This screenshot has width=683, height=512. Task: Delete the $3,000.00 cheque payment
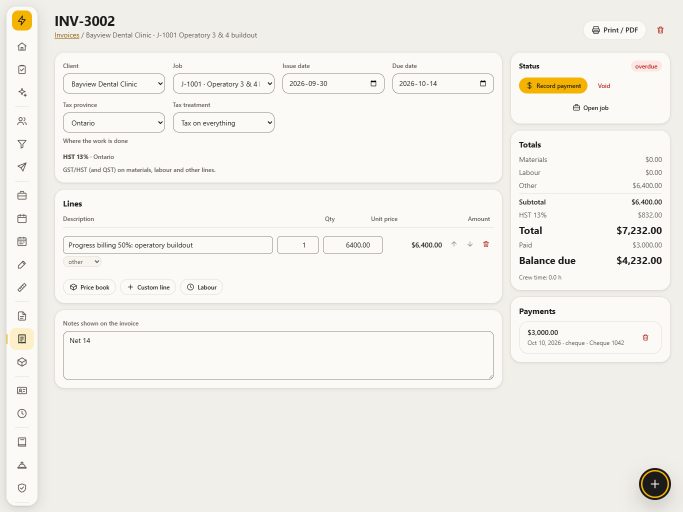(x=645, y=338)
